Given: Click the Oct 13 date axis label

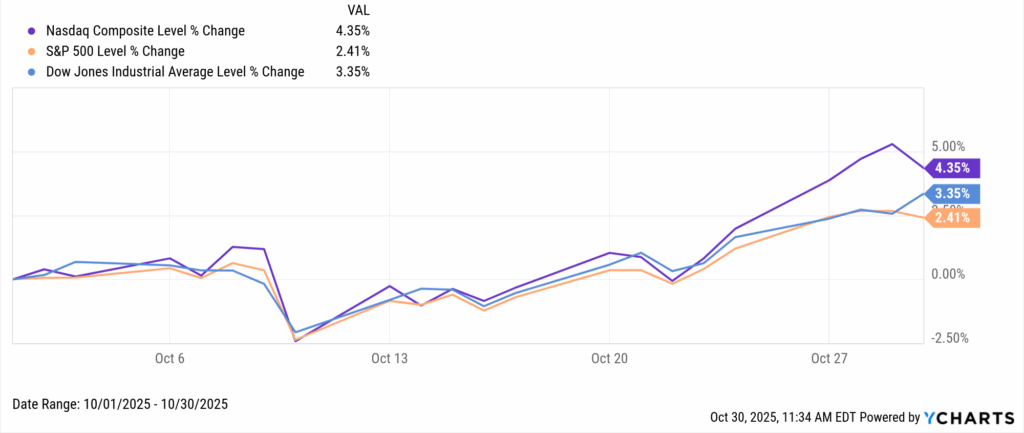Looking at the screenshot, I should pyautogui.click(x=391, y=357).
